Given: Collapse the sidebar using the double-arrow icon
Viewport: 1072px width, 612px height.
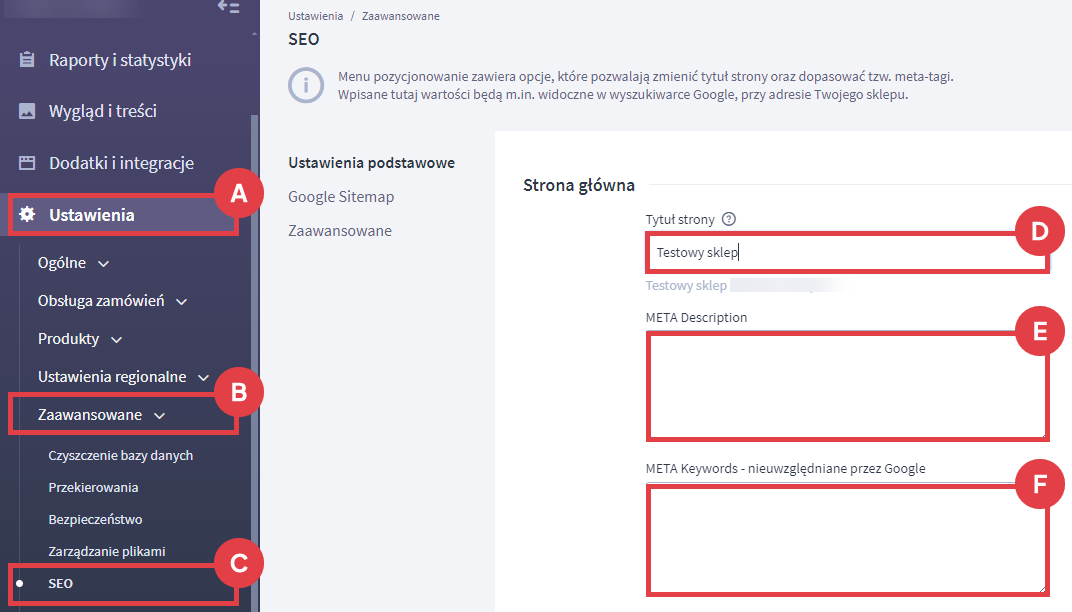Looking at the screenshot, I should click(x=228, y=7).
